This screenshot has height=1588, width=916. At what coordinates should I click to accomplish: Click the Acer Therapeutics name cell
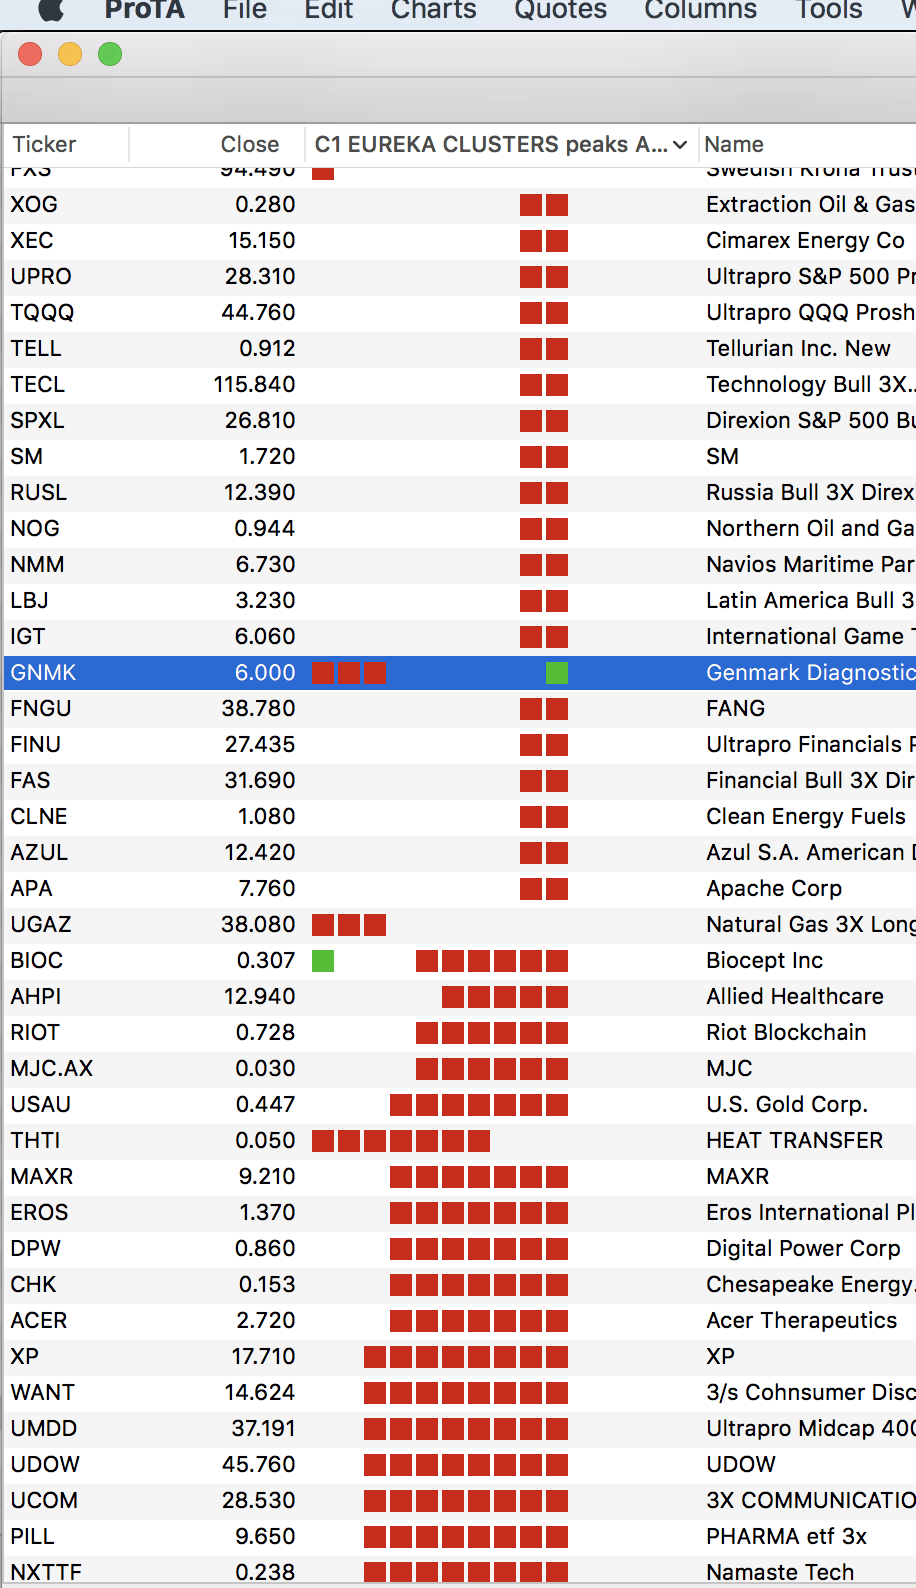(801, 1320)
